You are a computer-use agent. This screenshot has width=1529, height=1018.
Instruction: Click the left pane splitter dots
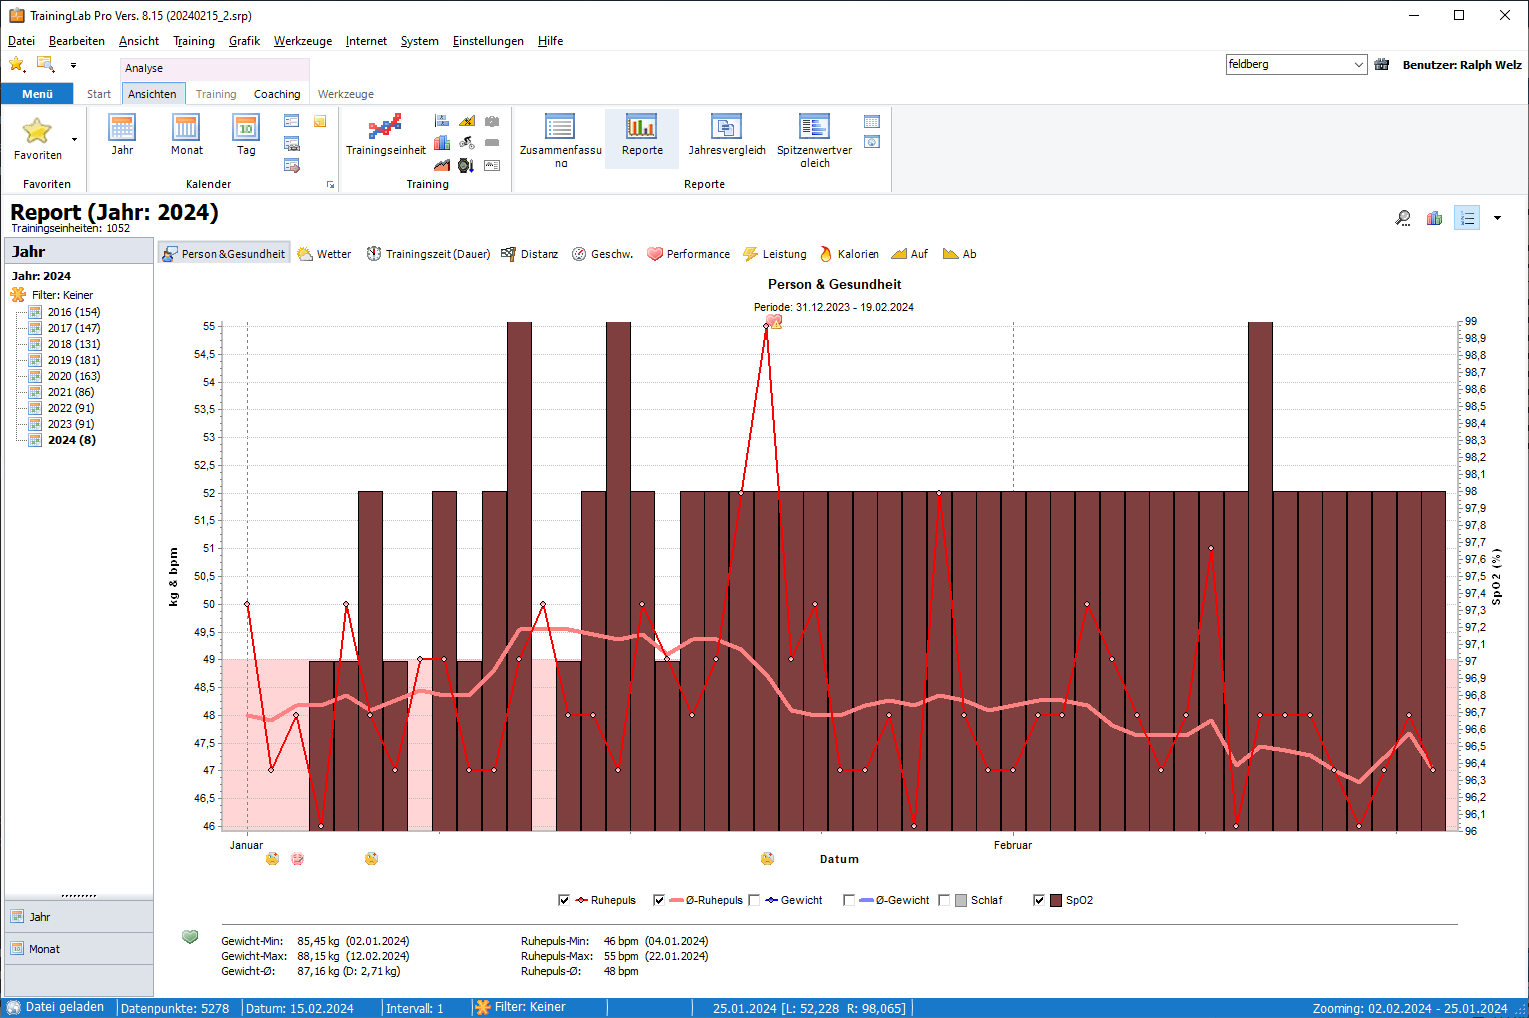[x=79, y=896]
